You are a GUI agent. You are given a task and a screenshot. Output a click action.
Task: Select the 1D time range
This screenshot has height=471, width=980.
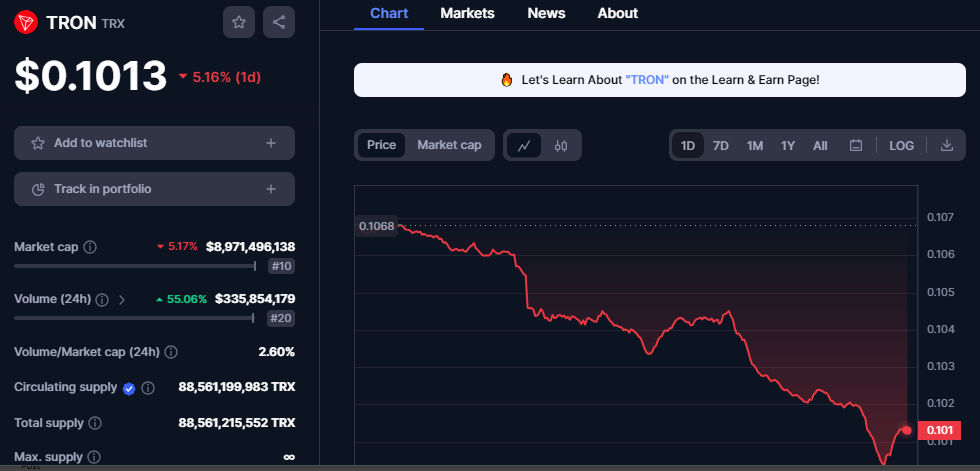[x=688, y=146]
